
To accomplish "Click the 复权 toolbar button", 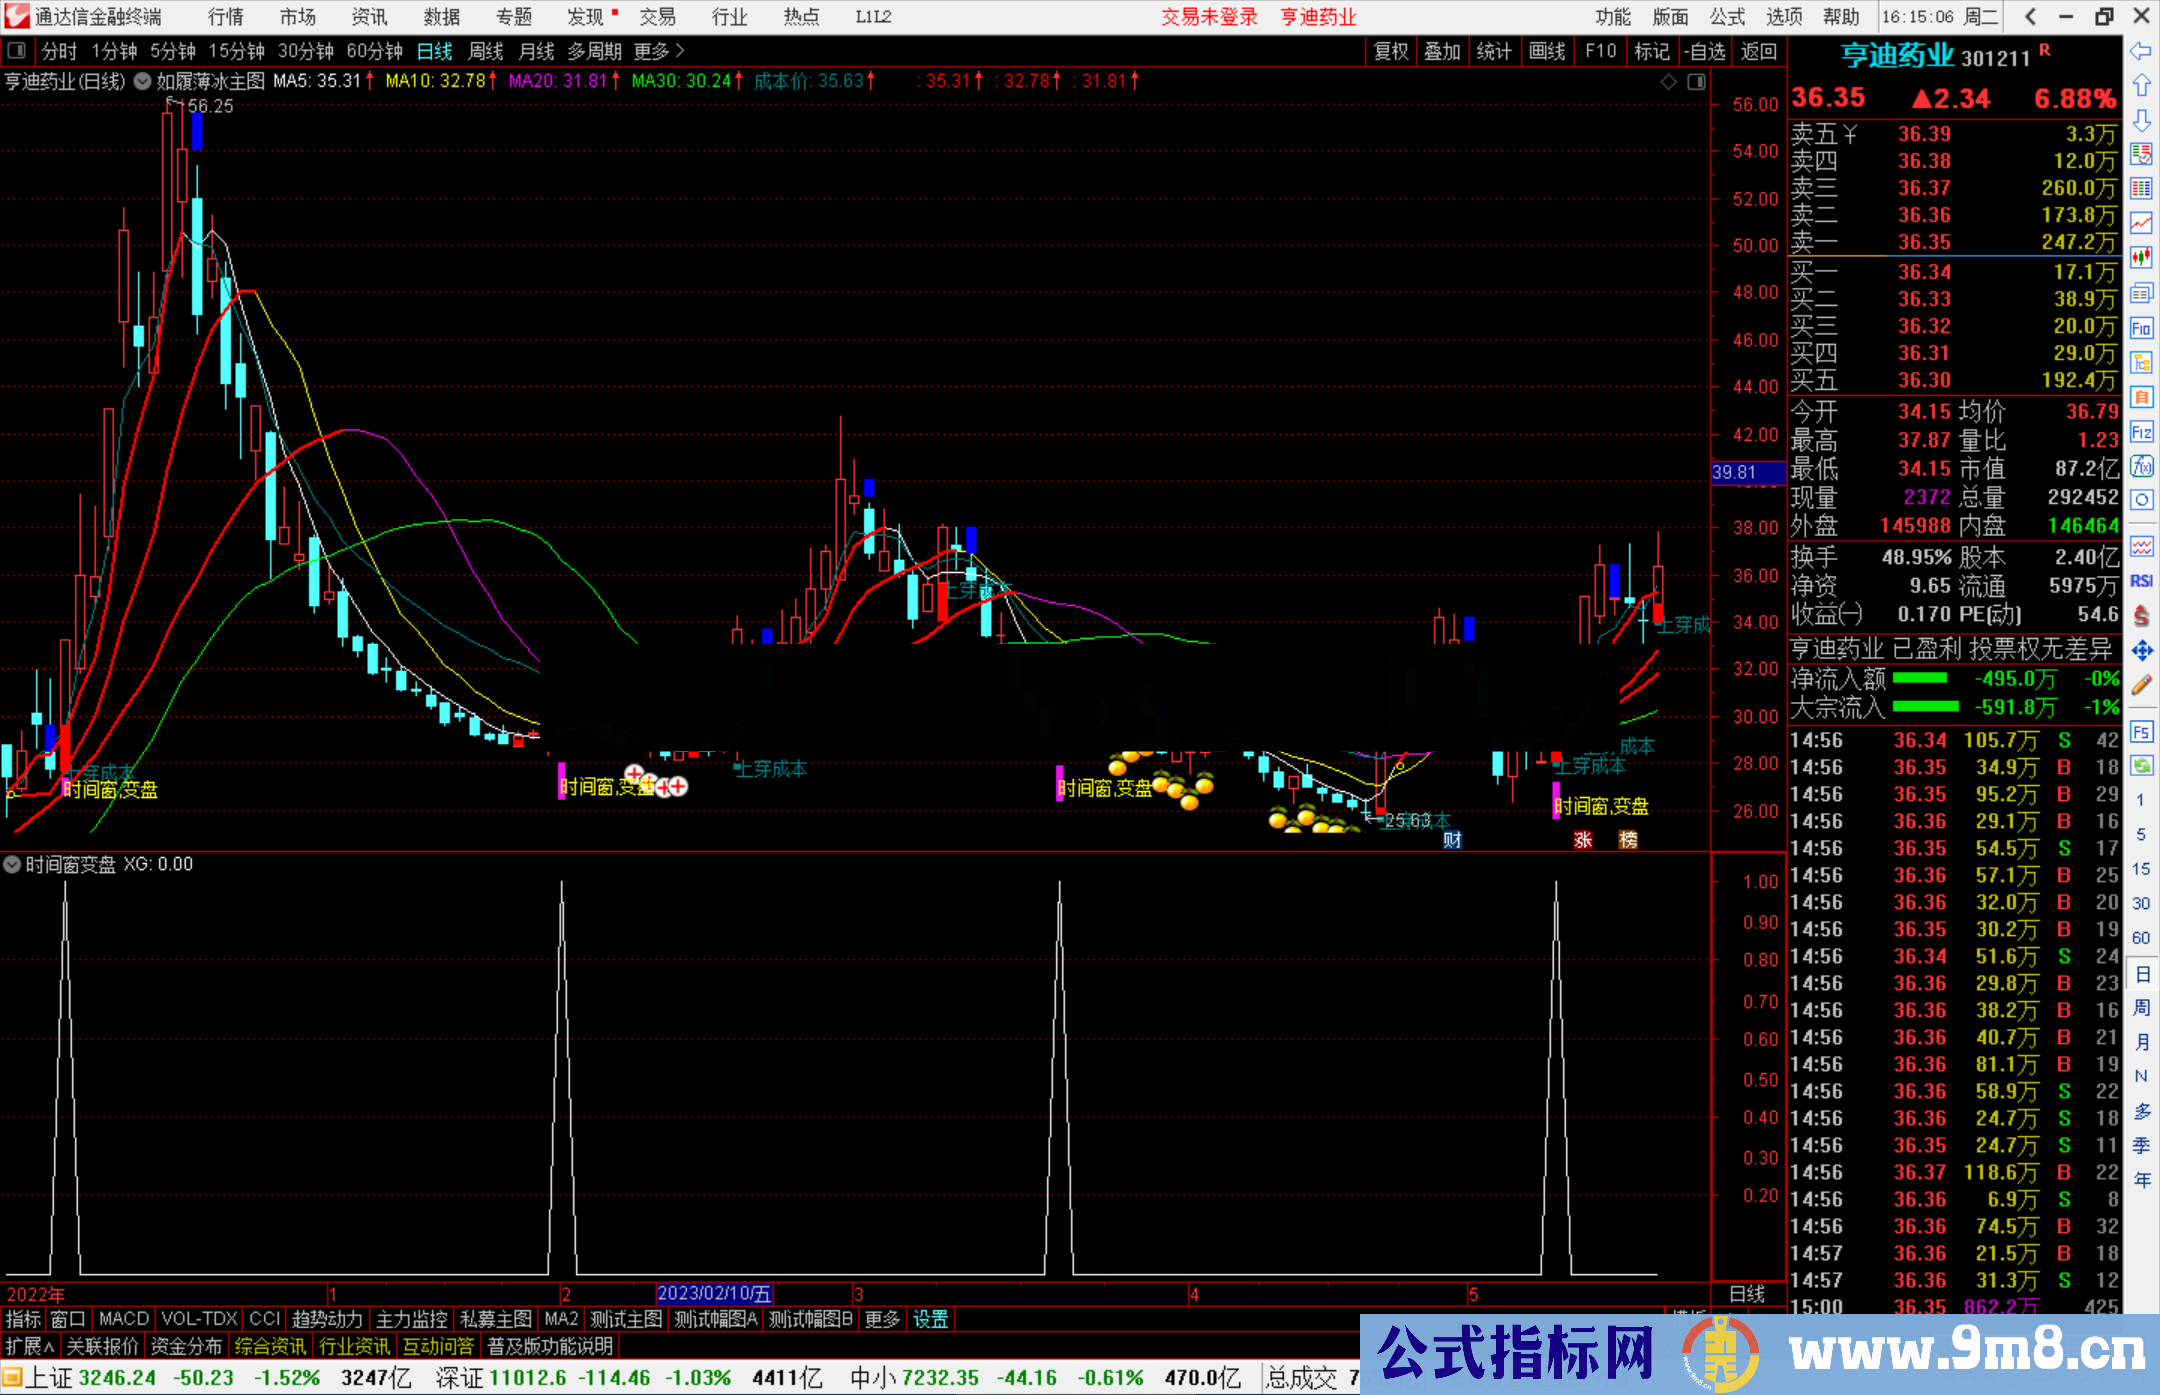I will pos(1390,51).
